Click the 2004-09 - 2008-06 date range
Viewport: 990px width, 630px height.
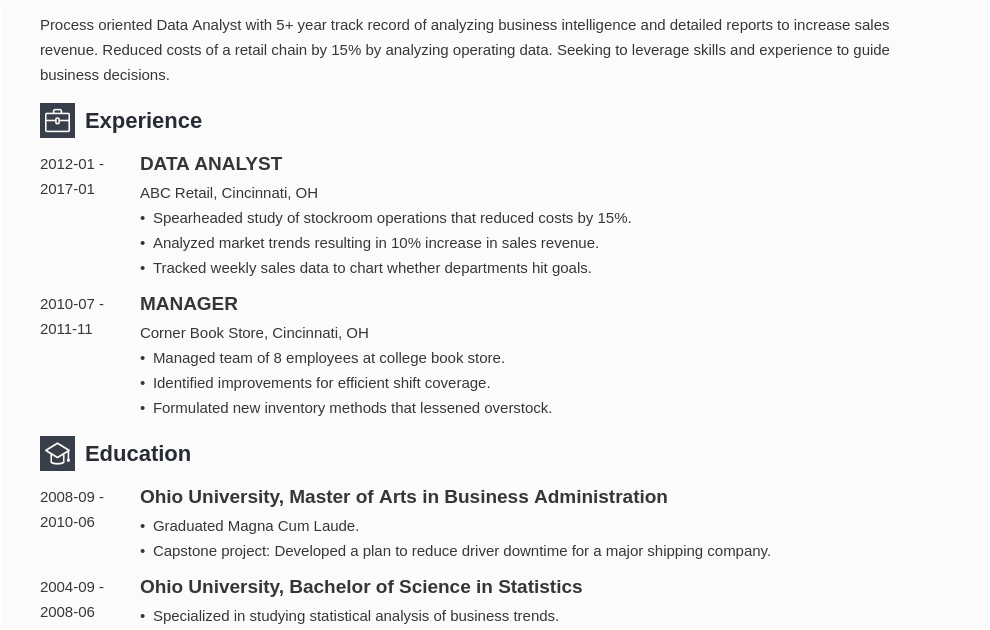pos(71,599)
